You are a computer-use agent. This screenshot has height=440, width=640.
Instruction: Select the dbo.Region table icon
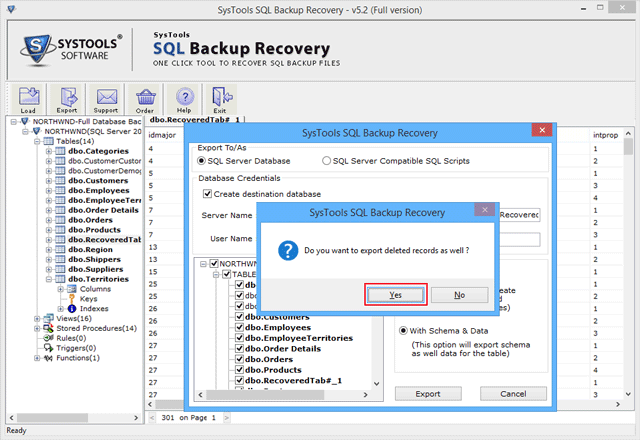(60, 249)
